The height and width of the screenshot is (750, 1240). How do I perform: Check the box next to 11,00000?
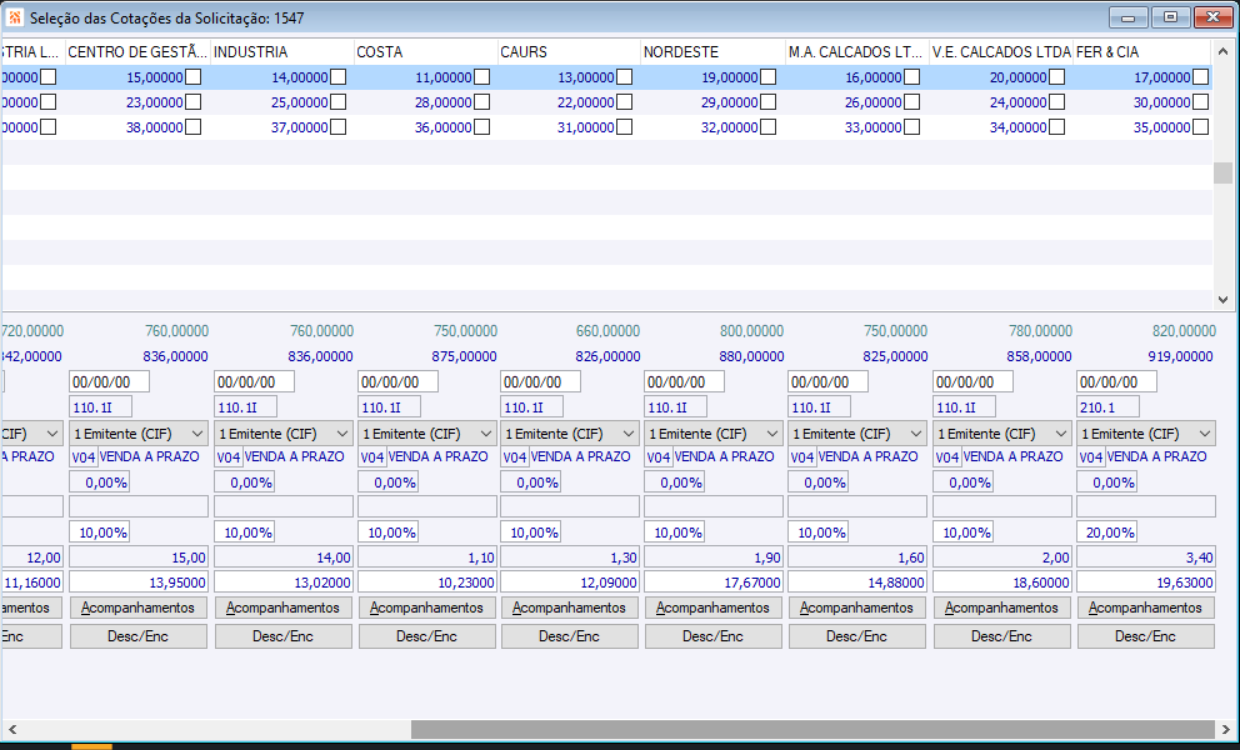point(482,77)
